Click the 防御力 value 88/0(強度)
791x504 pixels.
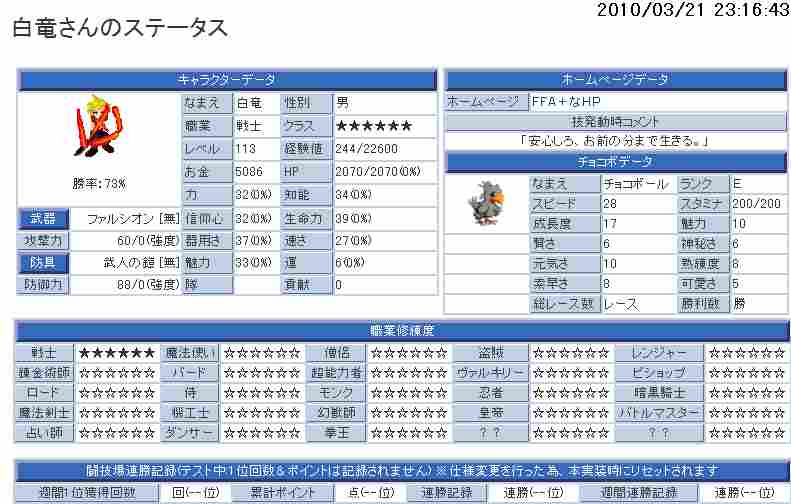(148, 285)
